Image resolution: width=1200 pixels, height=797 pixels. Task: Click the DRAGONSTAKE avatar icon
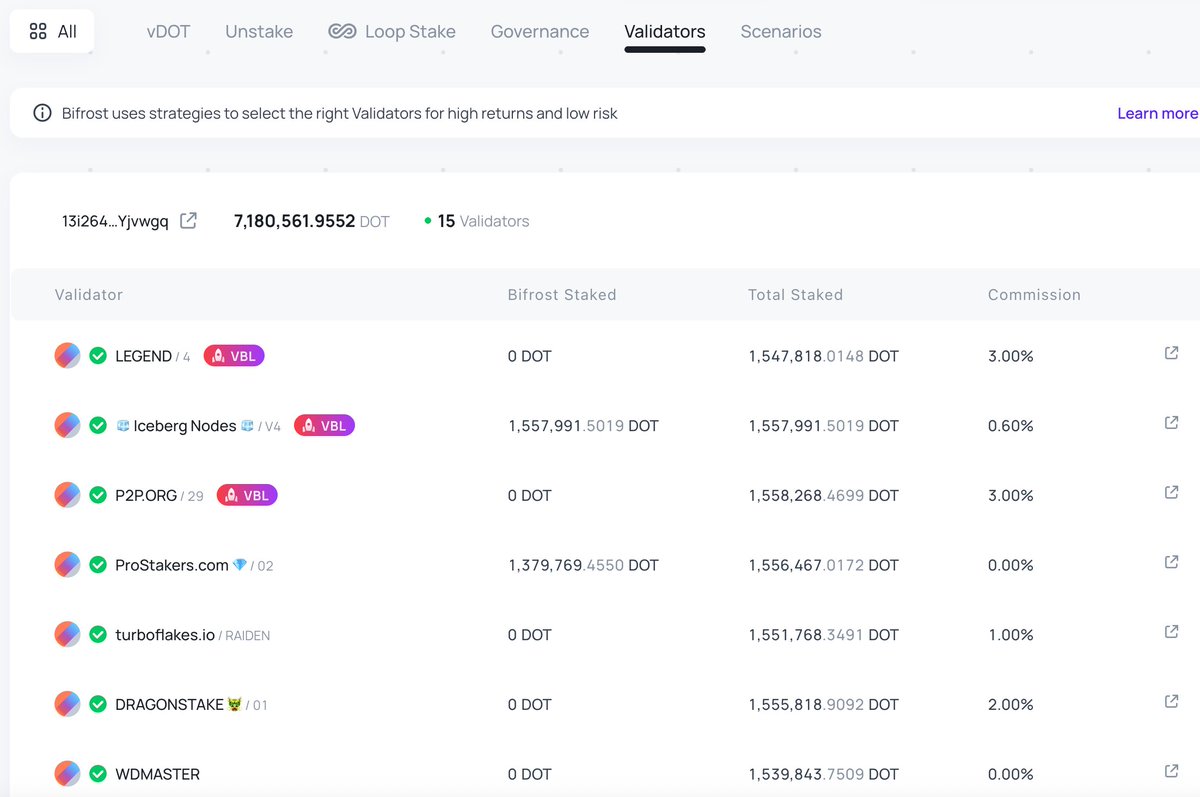tap(67, 704)
